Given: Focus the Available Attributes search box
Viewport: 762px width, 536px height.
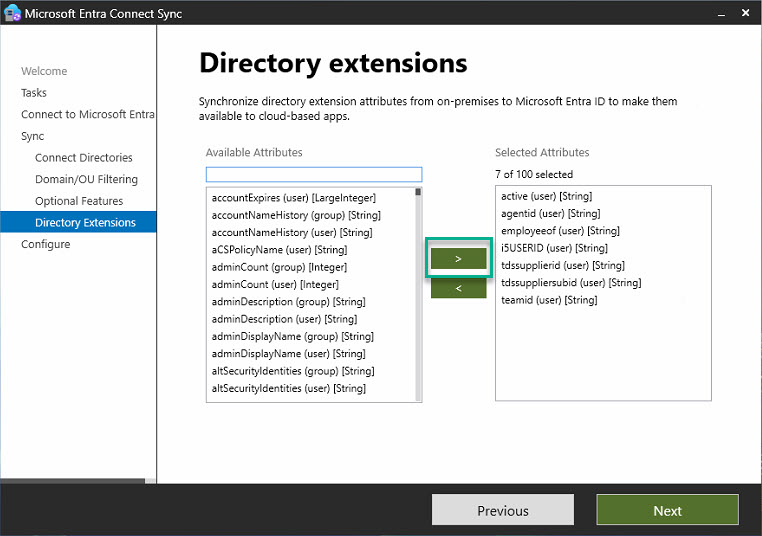Looking at the screenshot, I should point(314,175).
